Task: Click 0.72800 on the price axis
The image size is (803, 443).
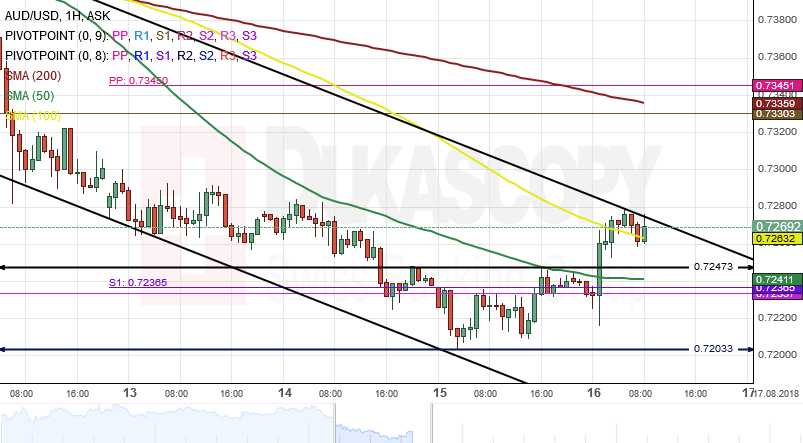Action: point(777,206)
